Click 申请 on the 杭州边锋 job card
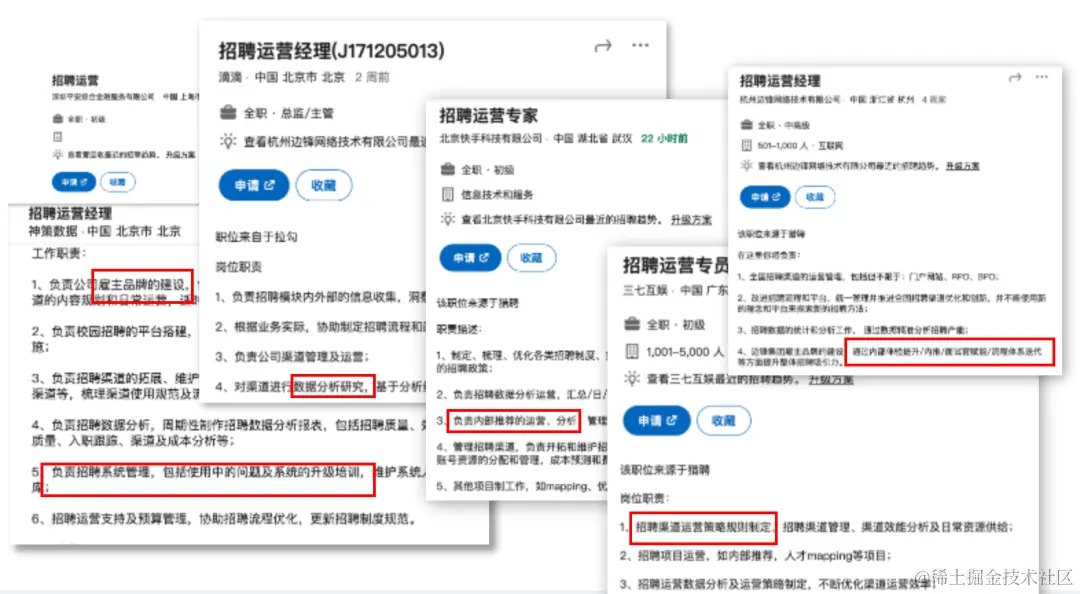The height and width of the screenshot is (594, 1080). click(764, 197)
